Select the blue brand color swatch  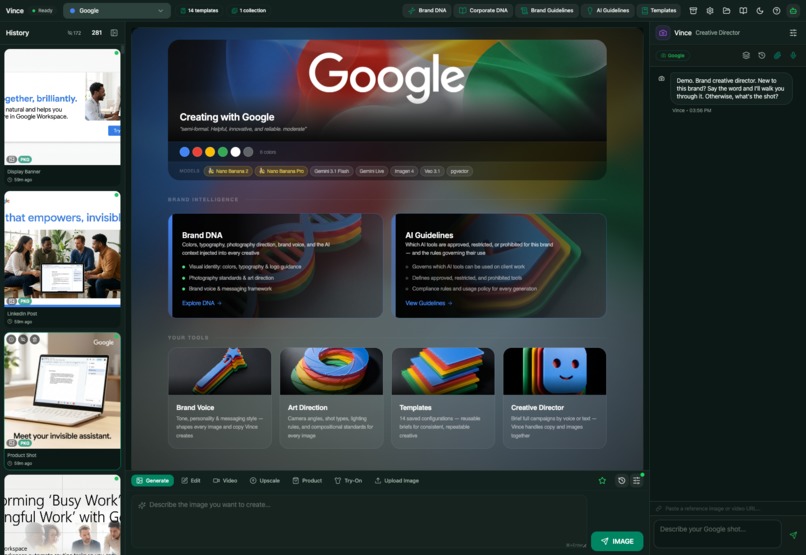pyautogui.click(x=185, y=152)
